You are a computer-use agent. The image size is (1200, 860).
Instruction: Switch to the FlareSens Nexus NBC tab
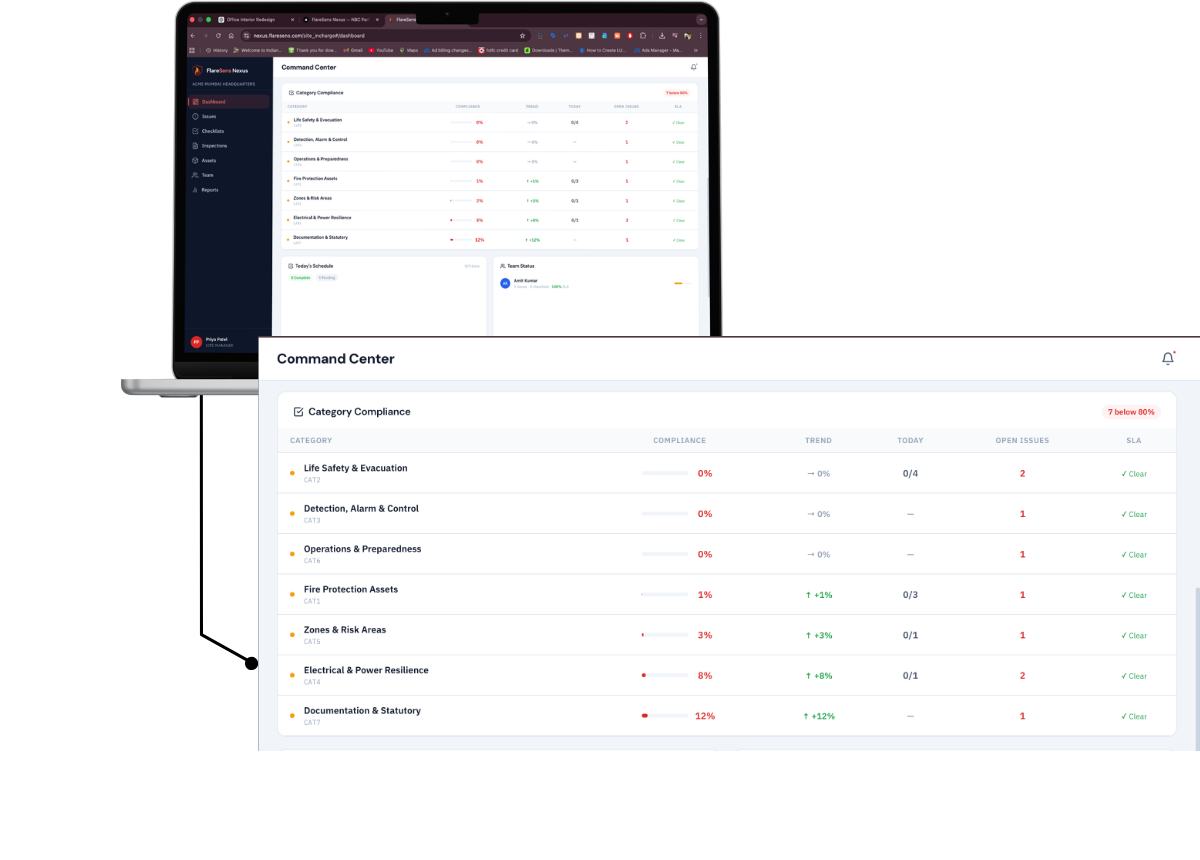pyautogui.click(x=339, y=18)
